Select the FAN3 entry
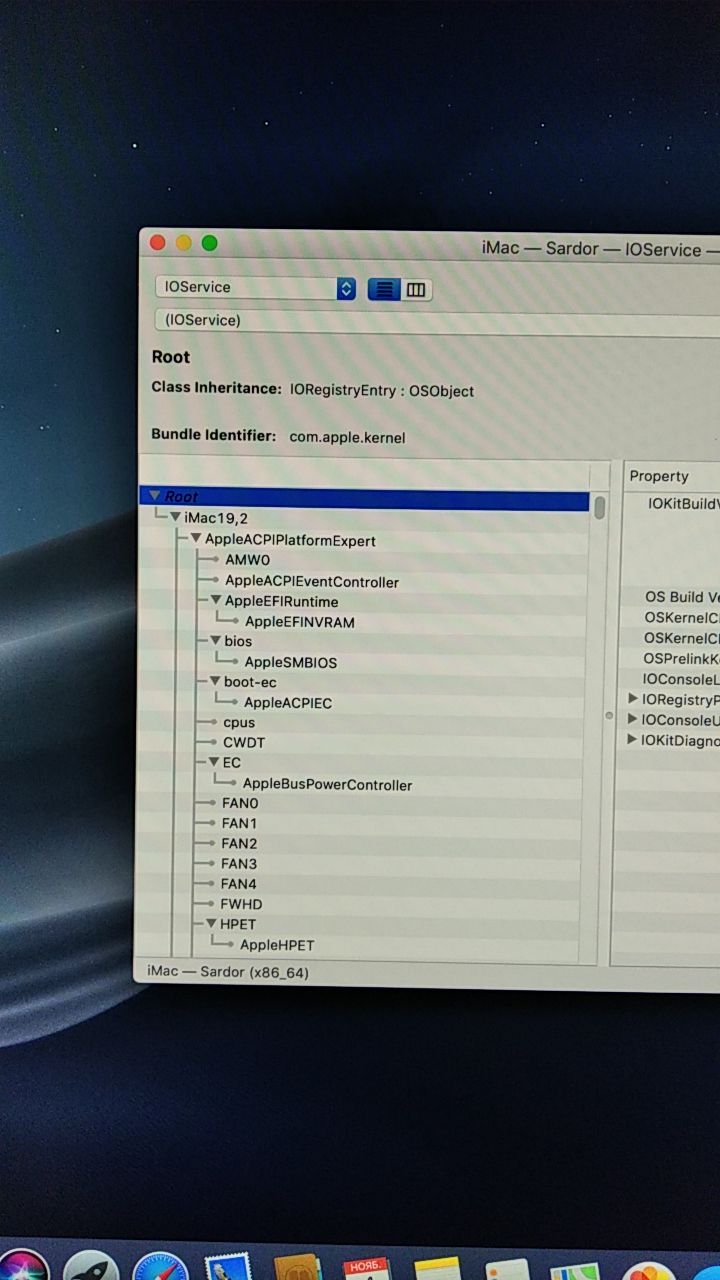 [239, 863]
